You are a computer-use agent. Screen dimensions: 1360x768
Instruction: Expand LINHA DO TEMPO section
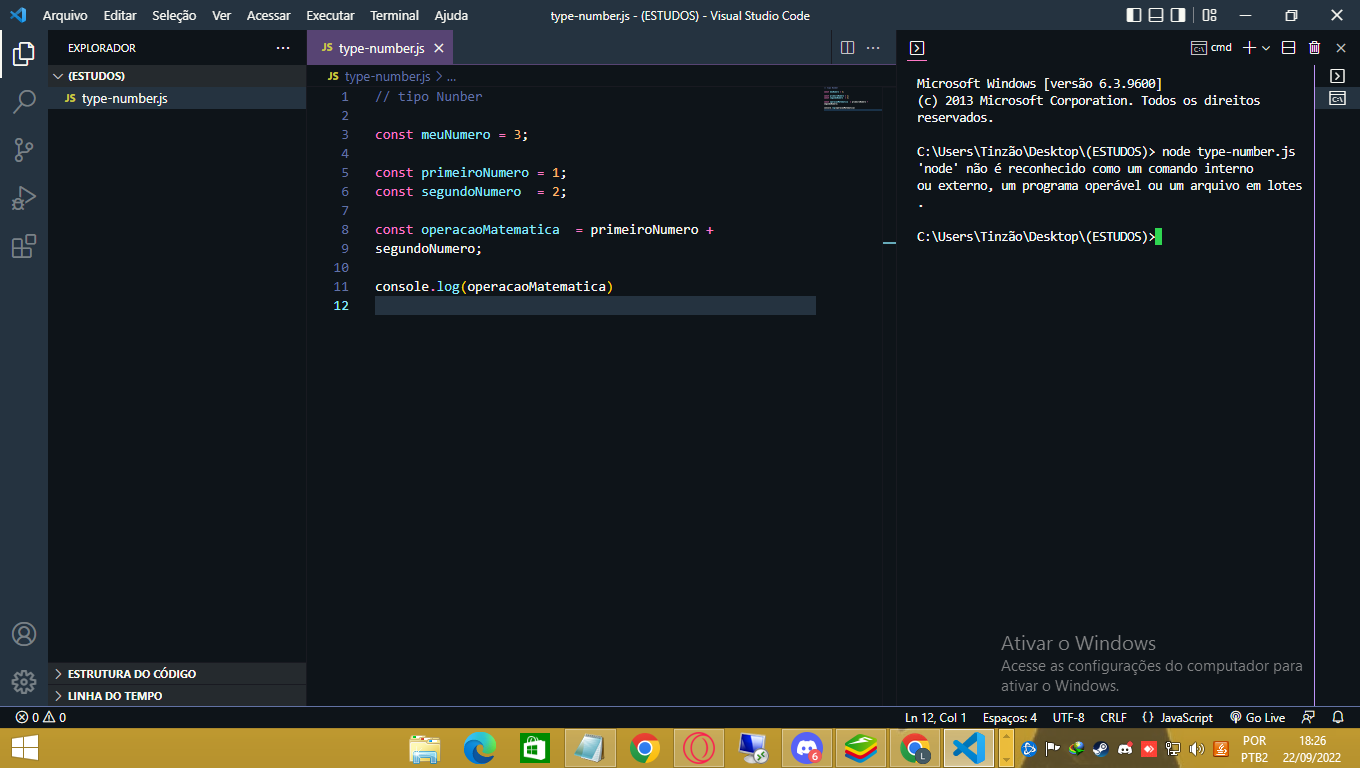(177, 696)
